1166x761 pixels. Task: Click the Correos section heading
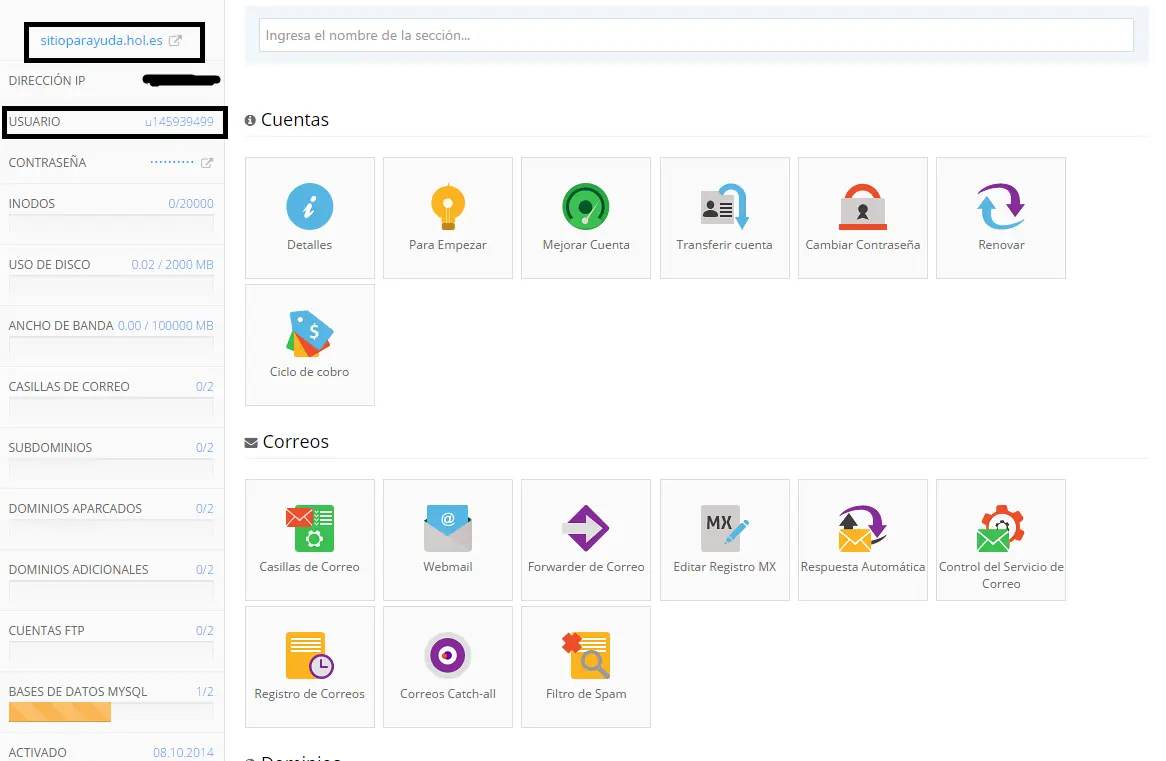click(295, 442)
